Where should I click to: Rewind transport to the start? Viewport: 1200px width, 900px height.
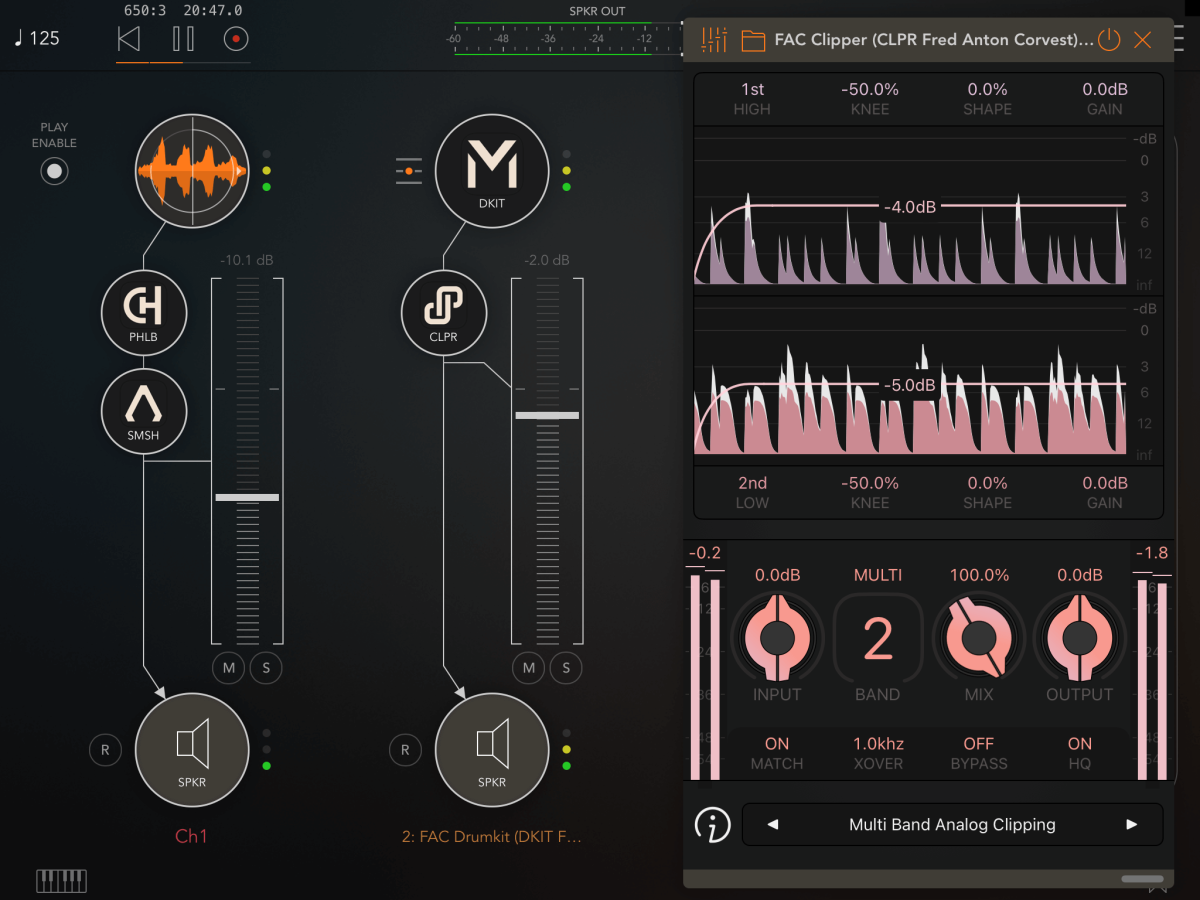(x=129, y=39)
